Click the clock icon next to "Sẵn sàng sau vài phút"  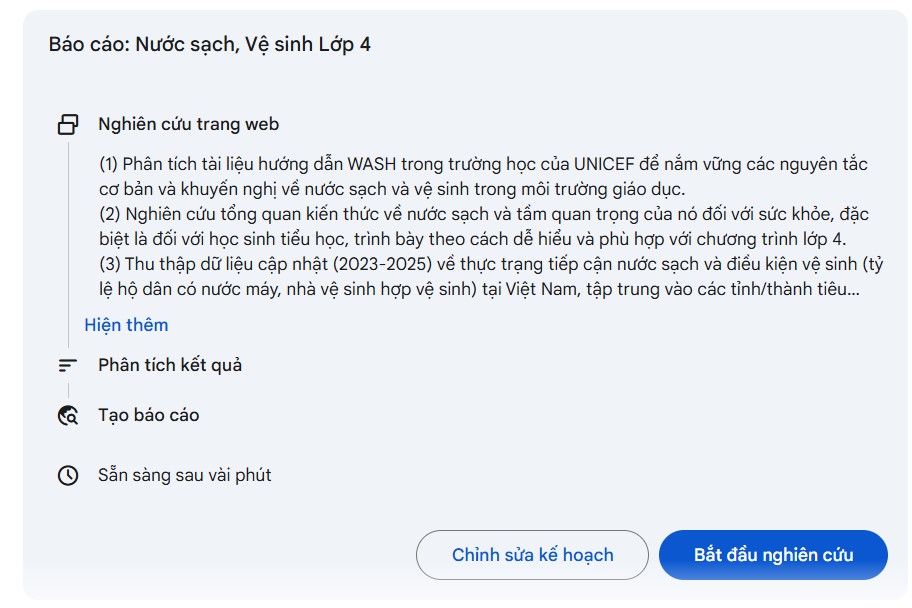point(67,475)
